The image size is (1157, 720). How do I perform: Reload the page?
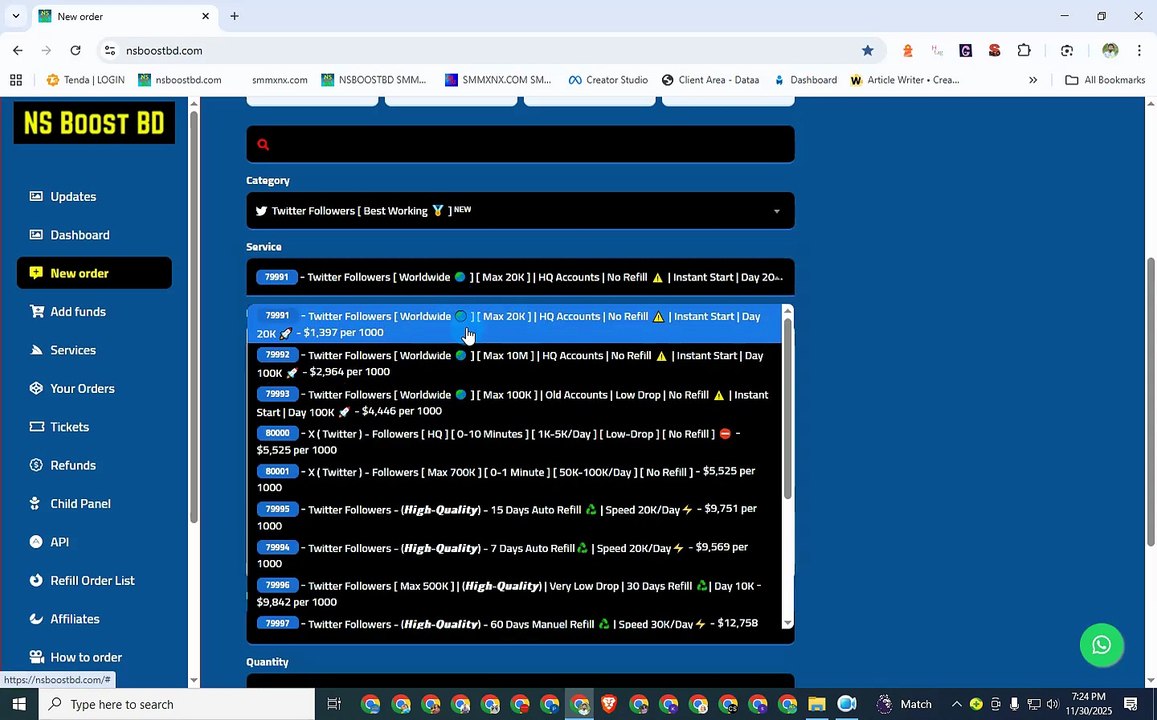coord(75,50)
